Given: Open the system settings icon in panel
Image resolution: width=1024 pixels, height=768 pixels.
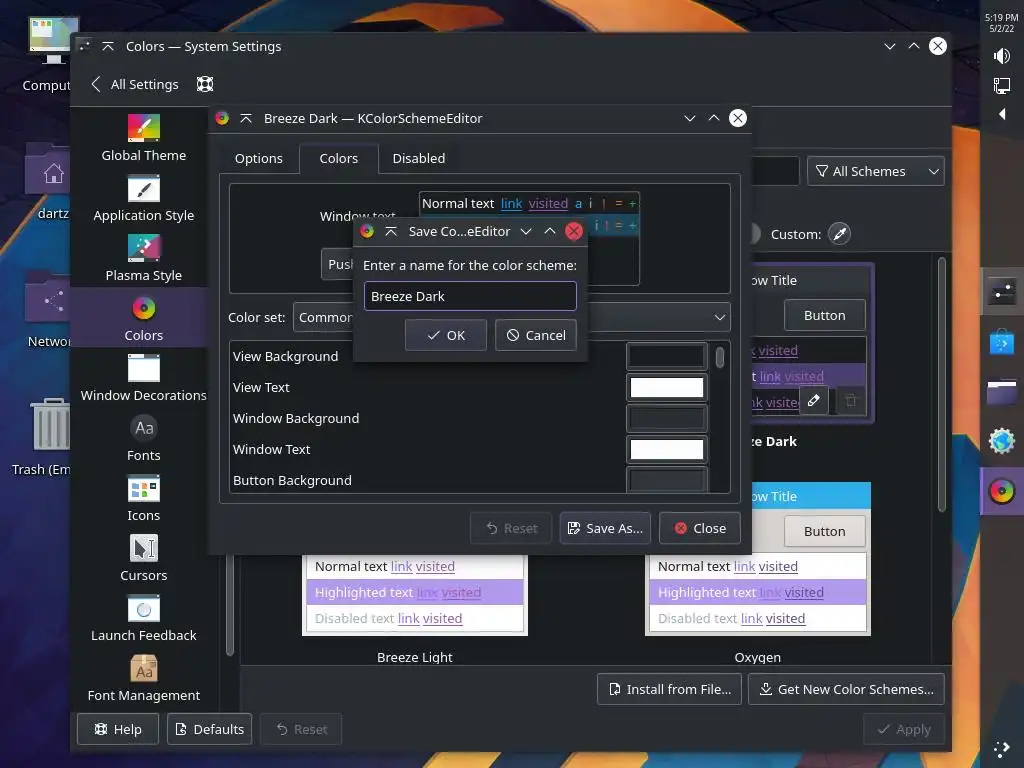Looking at the screenshot, I should click(1002, 291).
